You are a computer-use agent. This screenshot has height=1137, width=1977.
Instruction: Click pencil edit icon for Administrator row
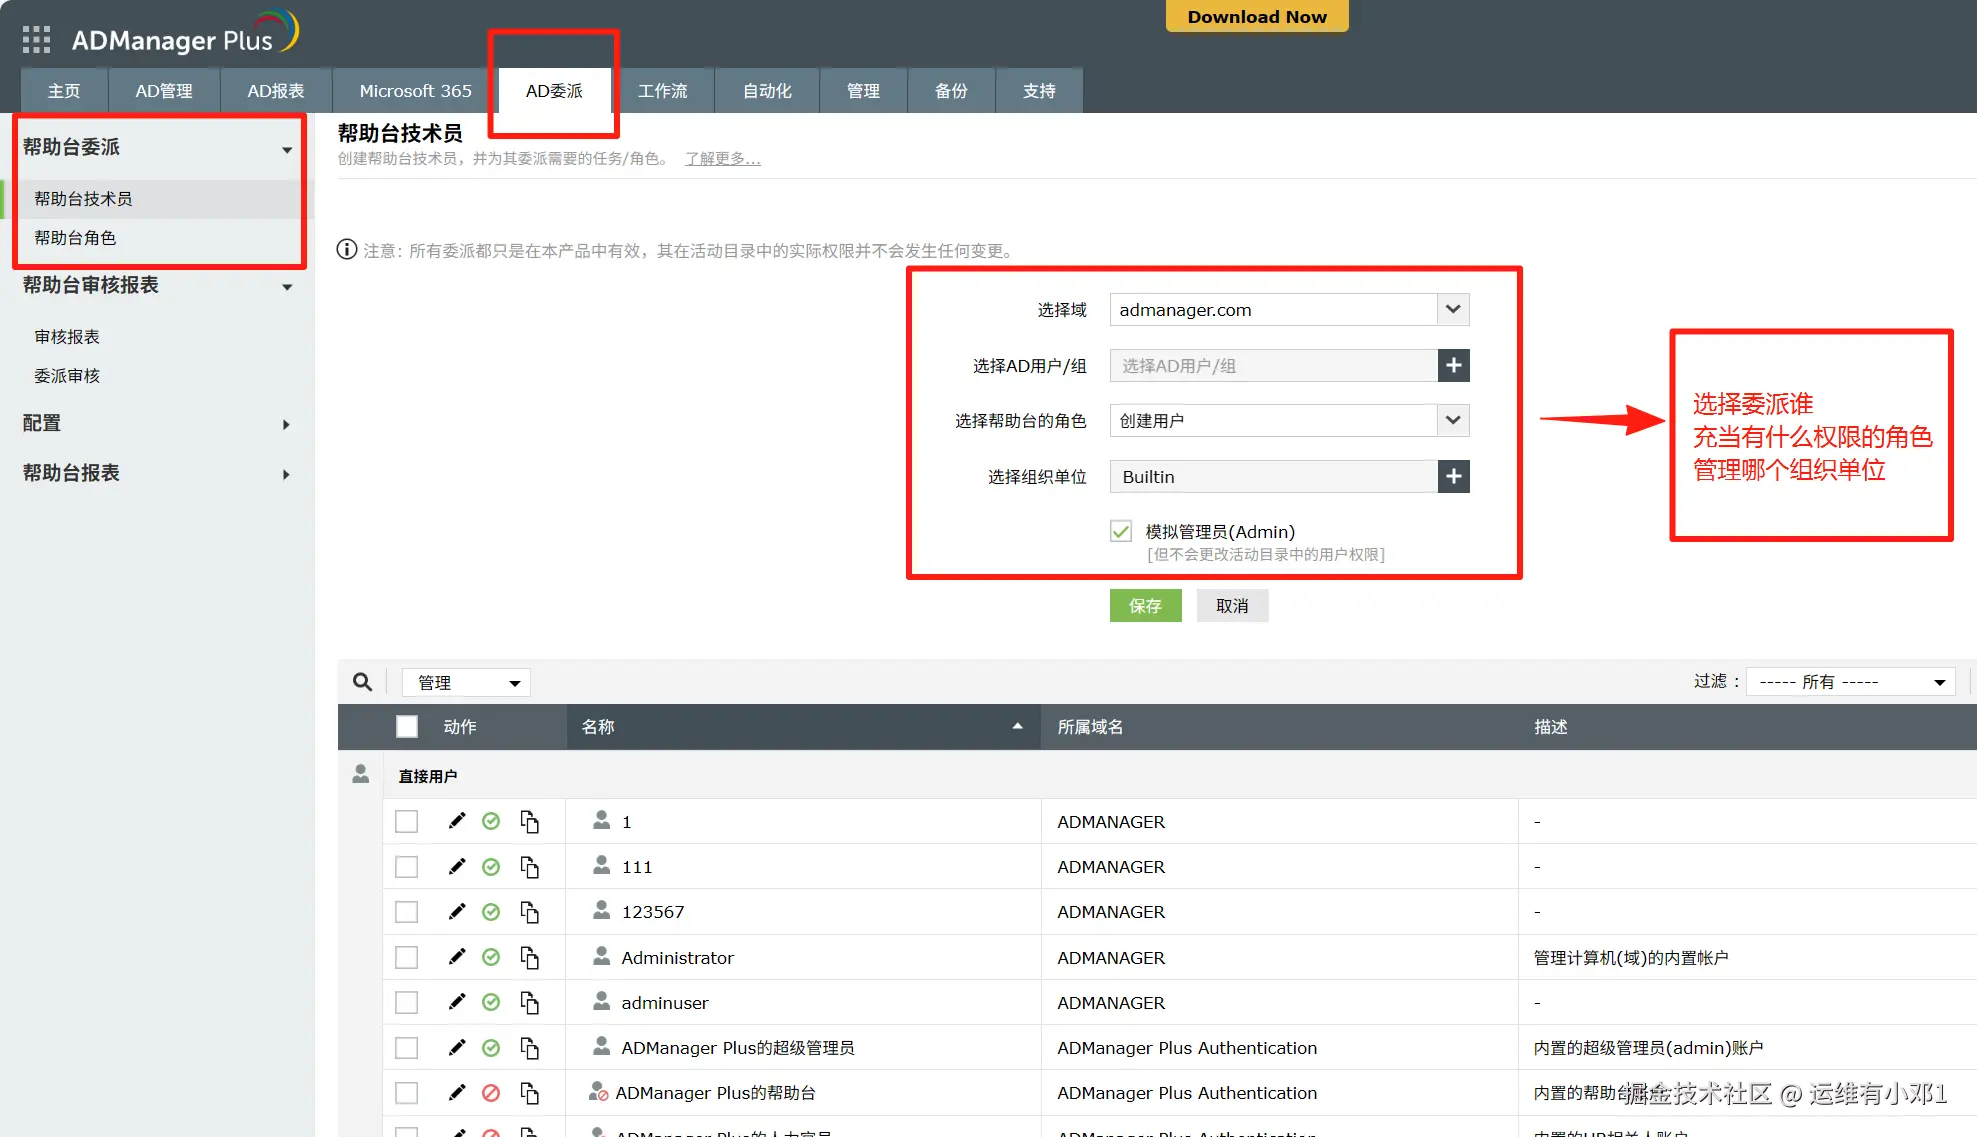click(457, 957)
